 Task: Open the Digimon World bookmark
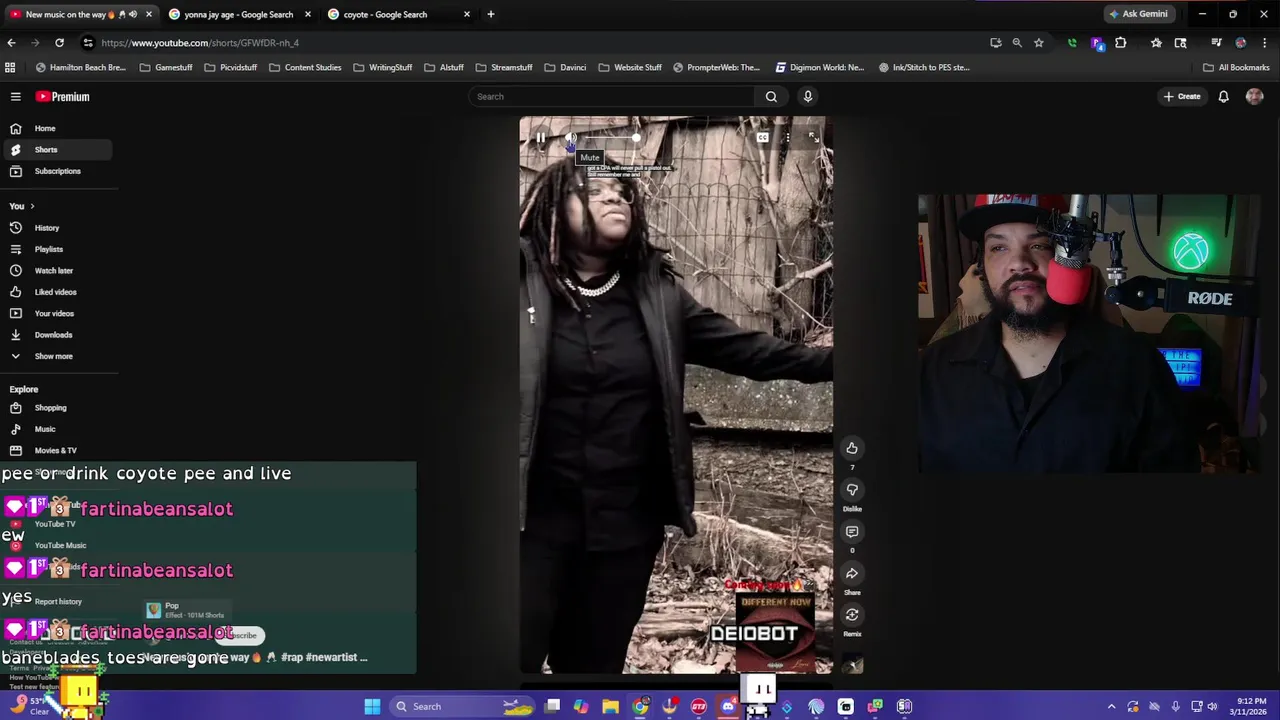coord(820,68)
